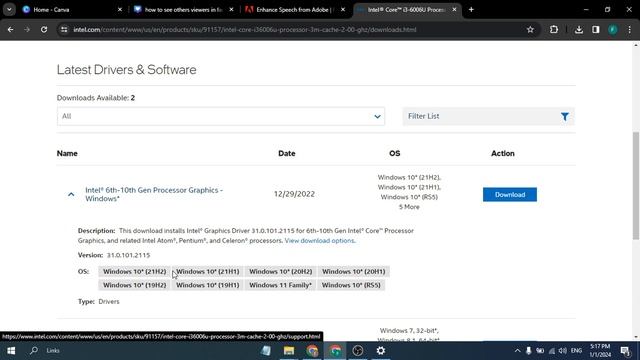Open the Windows Start menu

coord(11,351)
